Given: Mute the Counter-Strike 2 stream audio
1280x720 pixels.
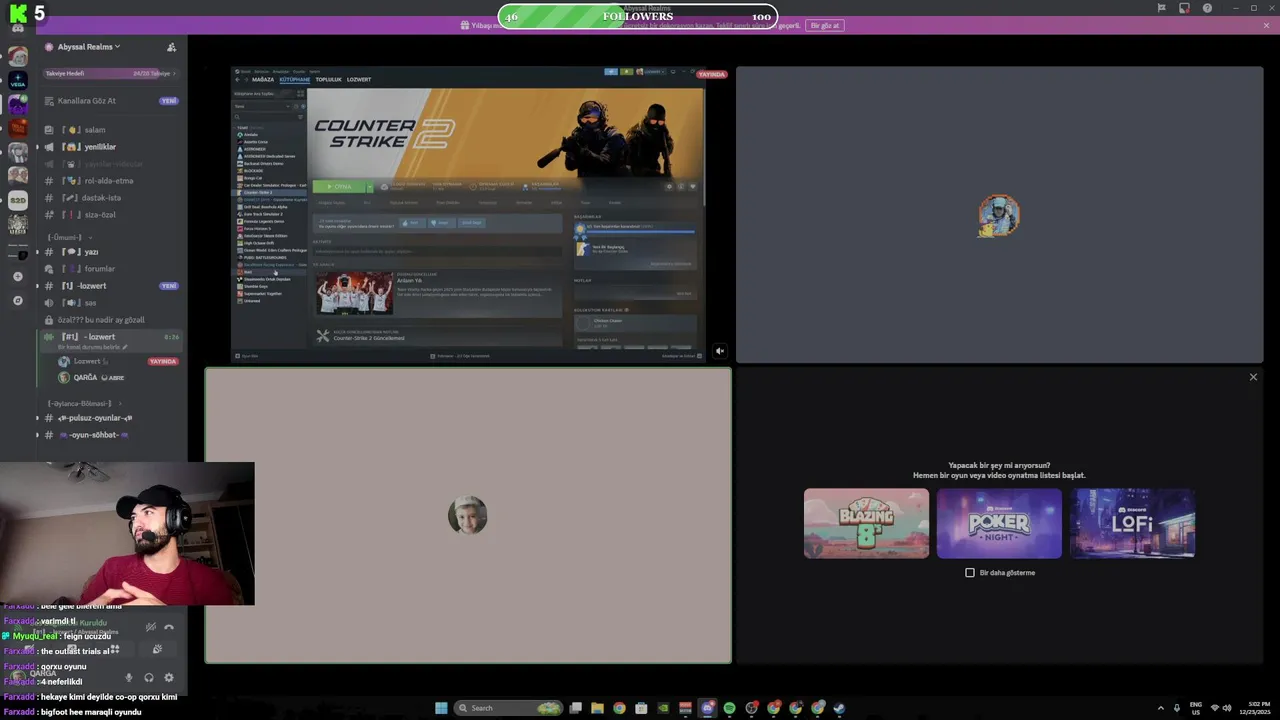Looking at the screenshot, I should pyautogui.click(x=719, y=351).
